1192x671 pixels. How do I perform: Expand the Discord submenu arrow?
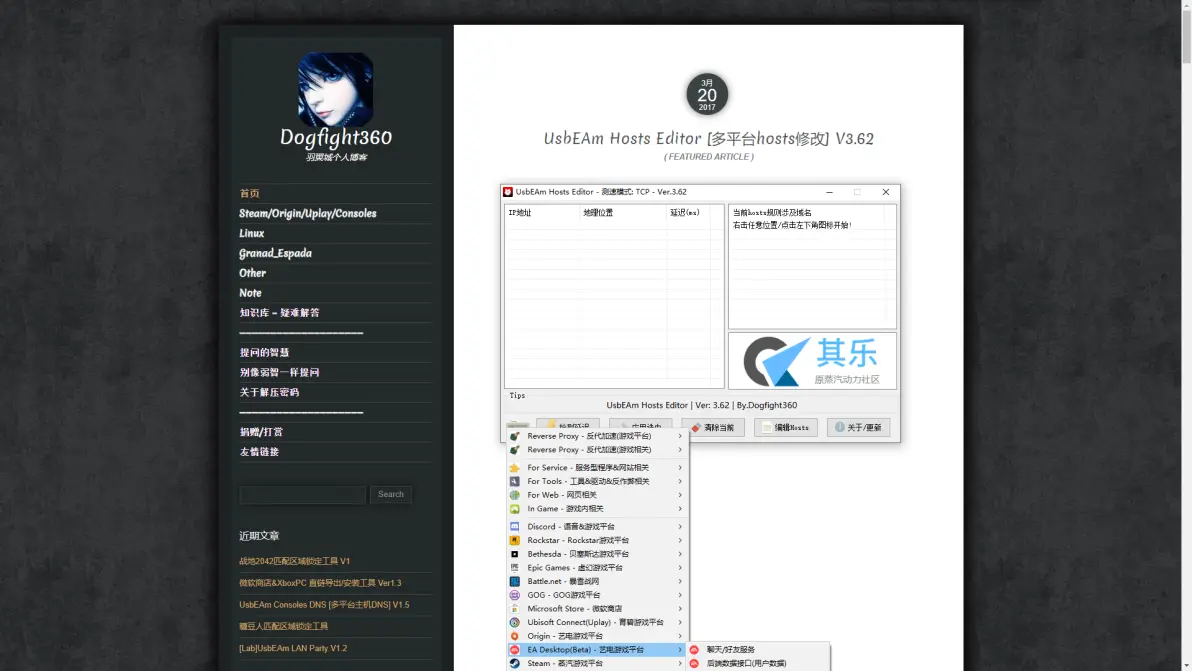point(680,527)
